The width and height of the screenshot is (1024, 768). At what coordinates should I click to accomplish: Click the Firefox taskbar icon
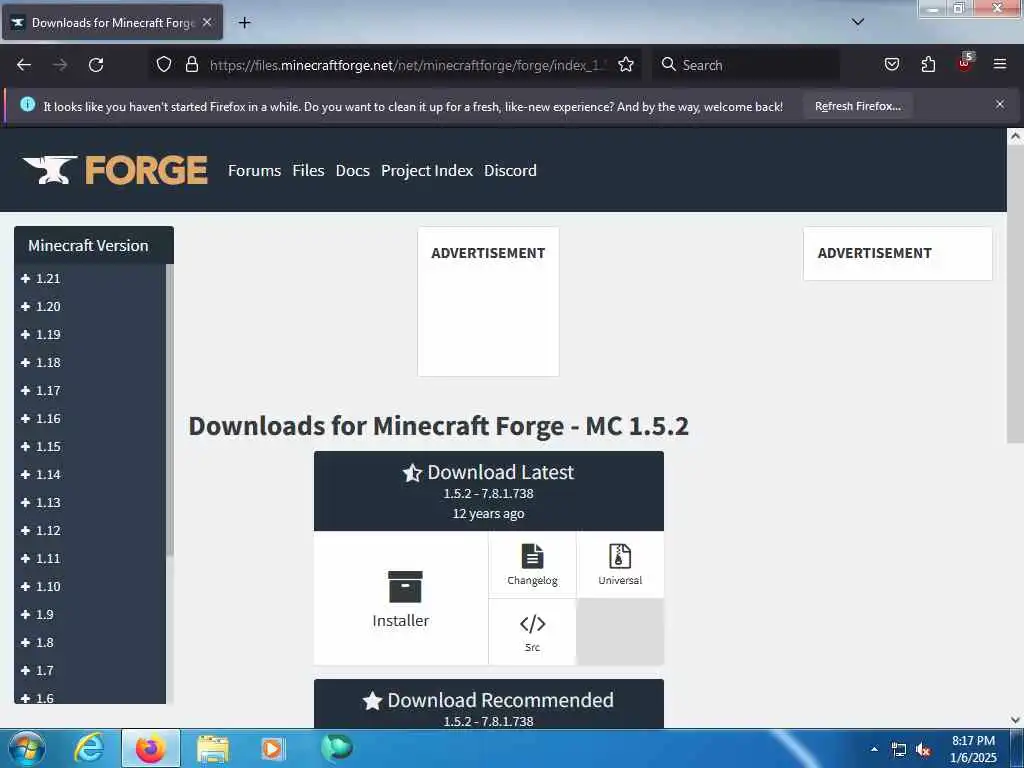[150, 748]
